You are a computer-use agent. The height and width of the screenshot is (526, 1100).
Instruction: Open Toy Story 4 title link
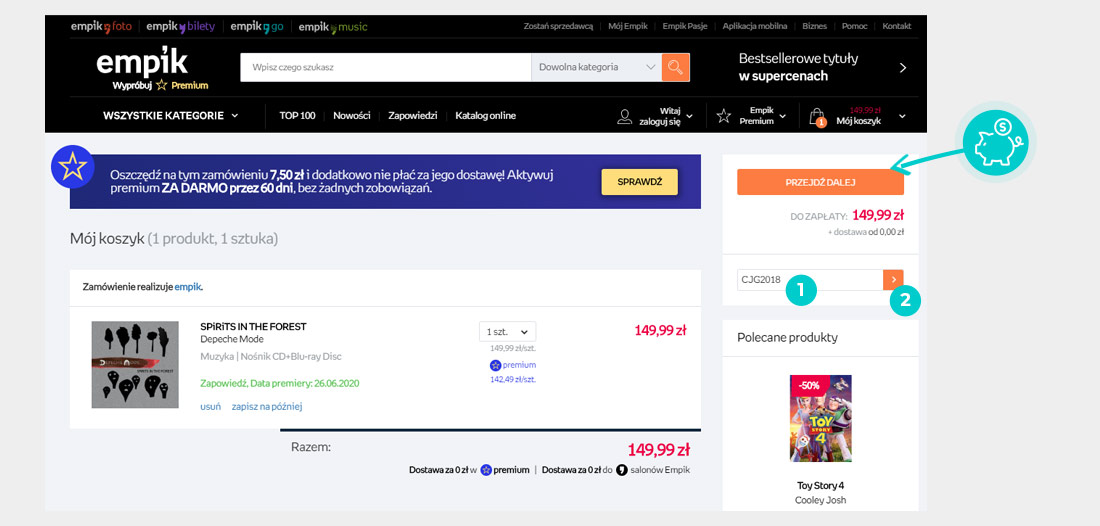820,485
